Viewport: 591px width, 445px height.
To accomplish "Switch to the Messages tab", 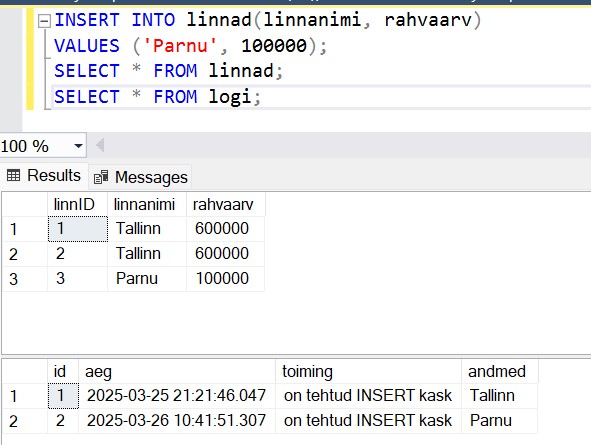I will point(140,177).
